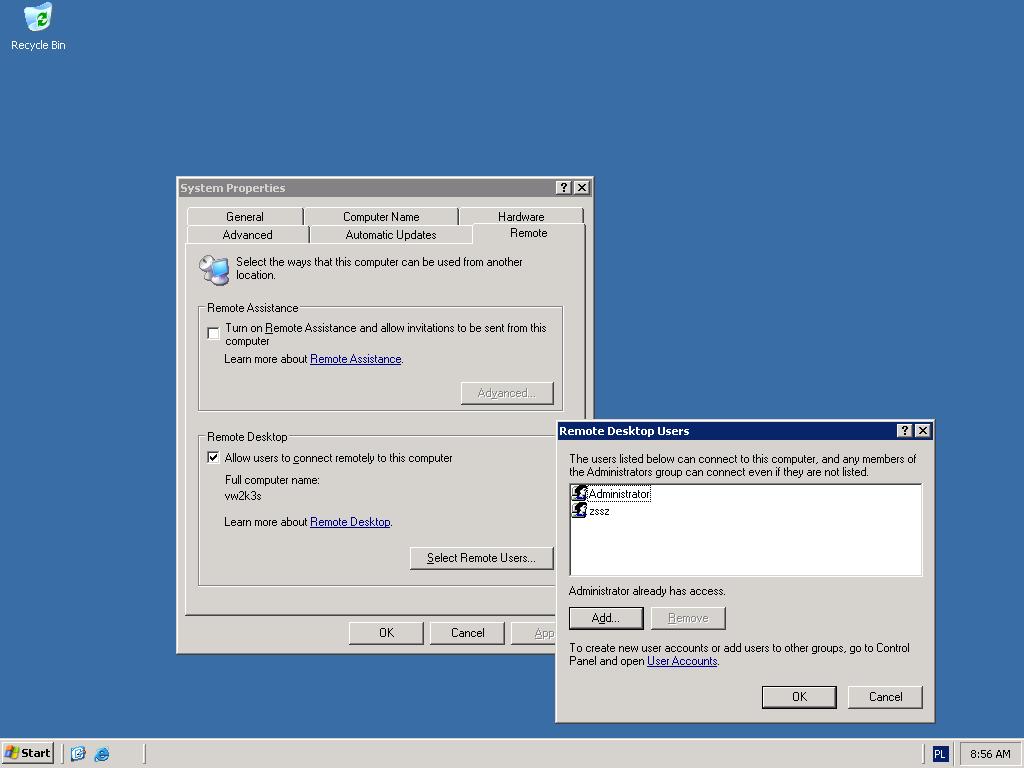Open the Advanced tab
Image resolution: width=1024 pixels, height=768 pixels.
click(x=248, y=234)
